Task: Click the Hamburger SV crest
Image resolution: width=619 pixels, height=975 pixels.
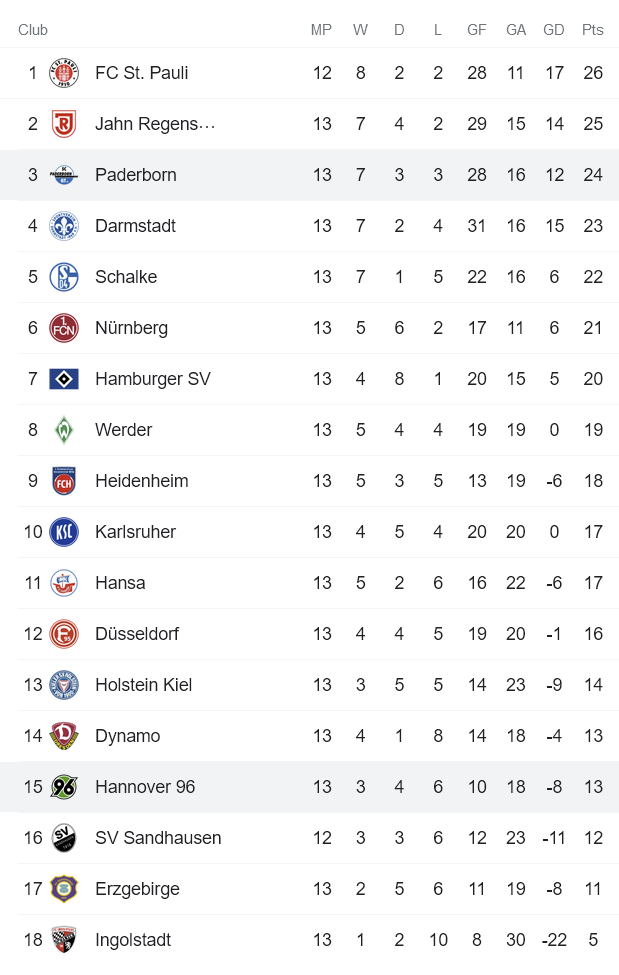Action: pos(63,378)
